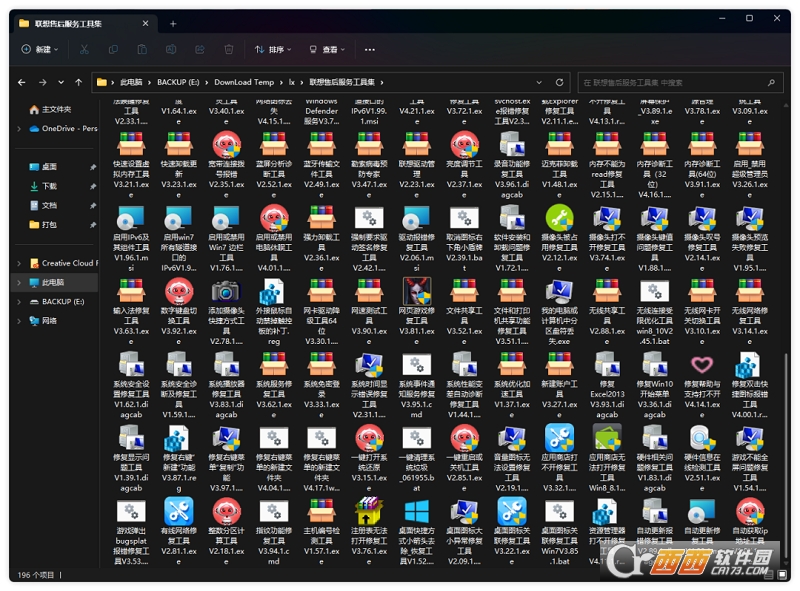Image resolution: width=800 pixels, height=591 pixels.
Task: Click the Copy icon in the toolbar
Action: coord(113,50)
